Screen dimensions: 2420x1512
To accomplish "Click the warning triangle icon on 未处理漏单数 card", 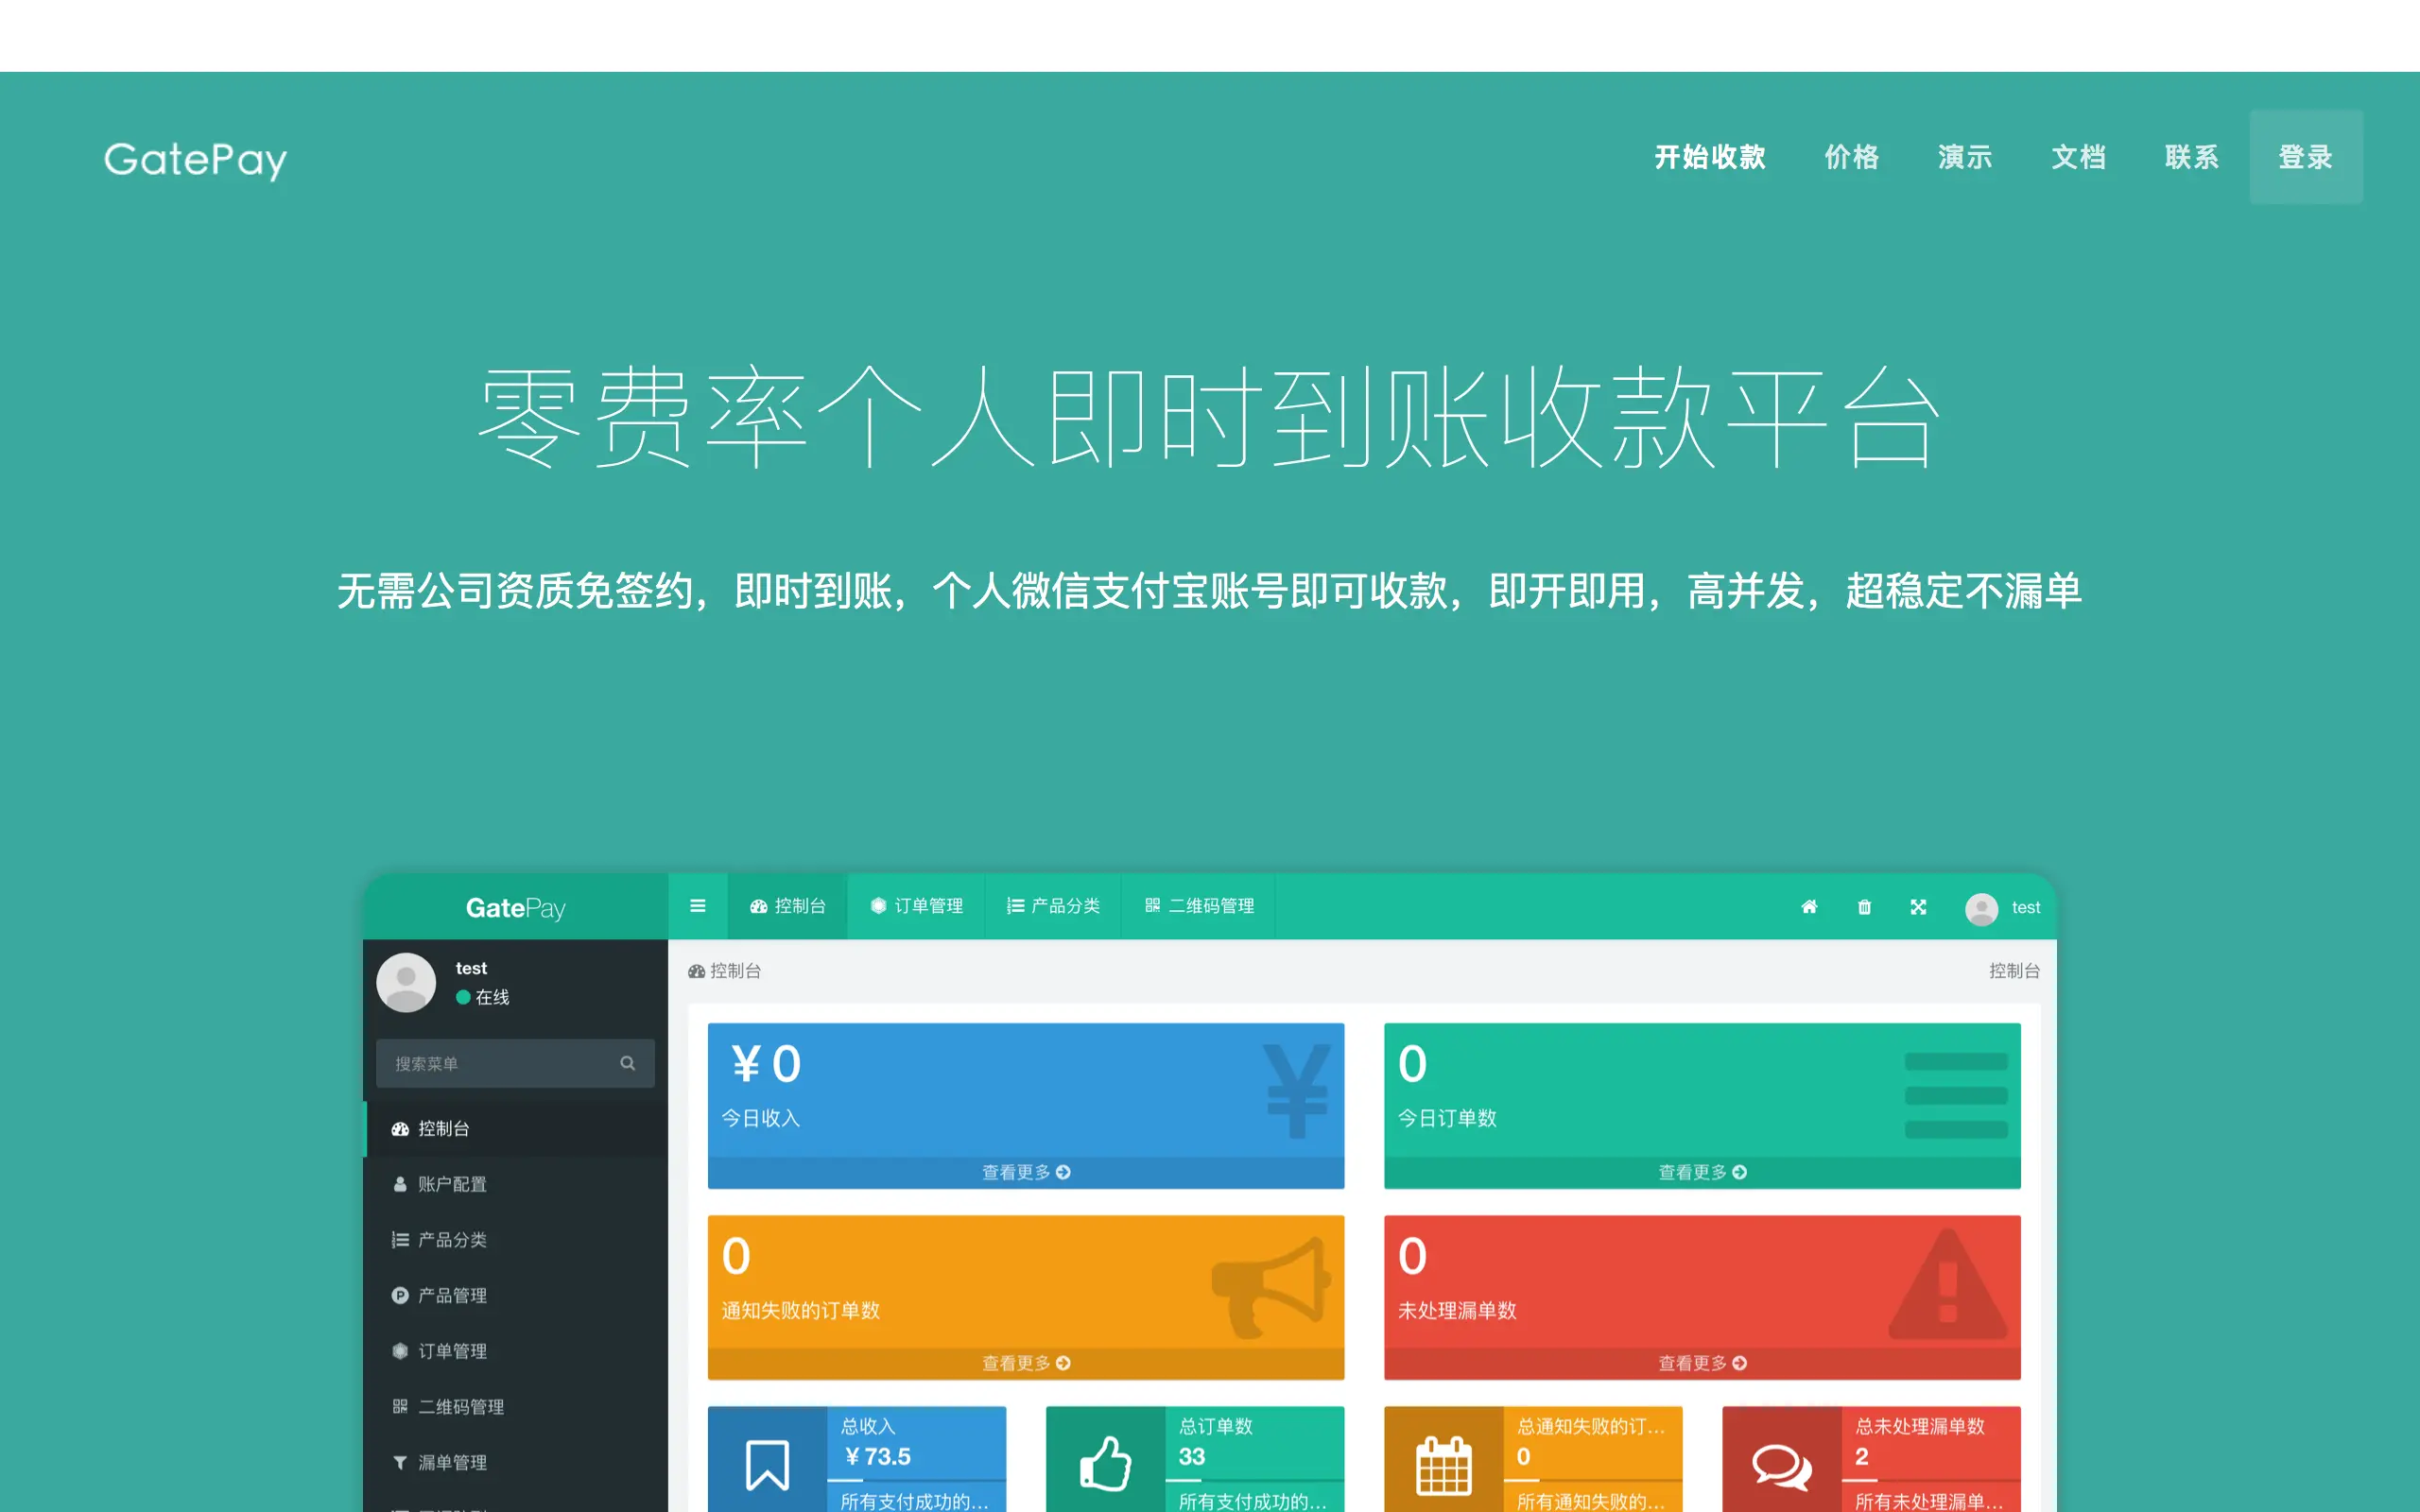I will [1947, 1284].
